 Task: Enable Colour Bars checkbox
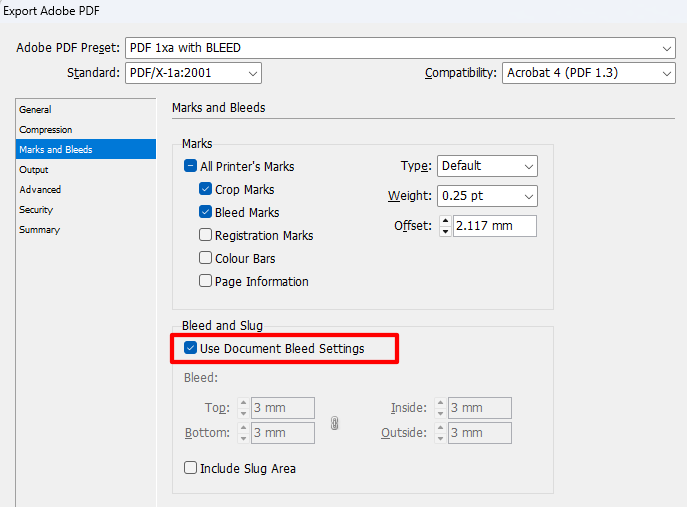coord(205,259)
